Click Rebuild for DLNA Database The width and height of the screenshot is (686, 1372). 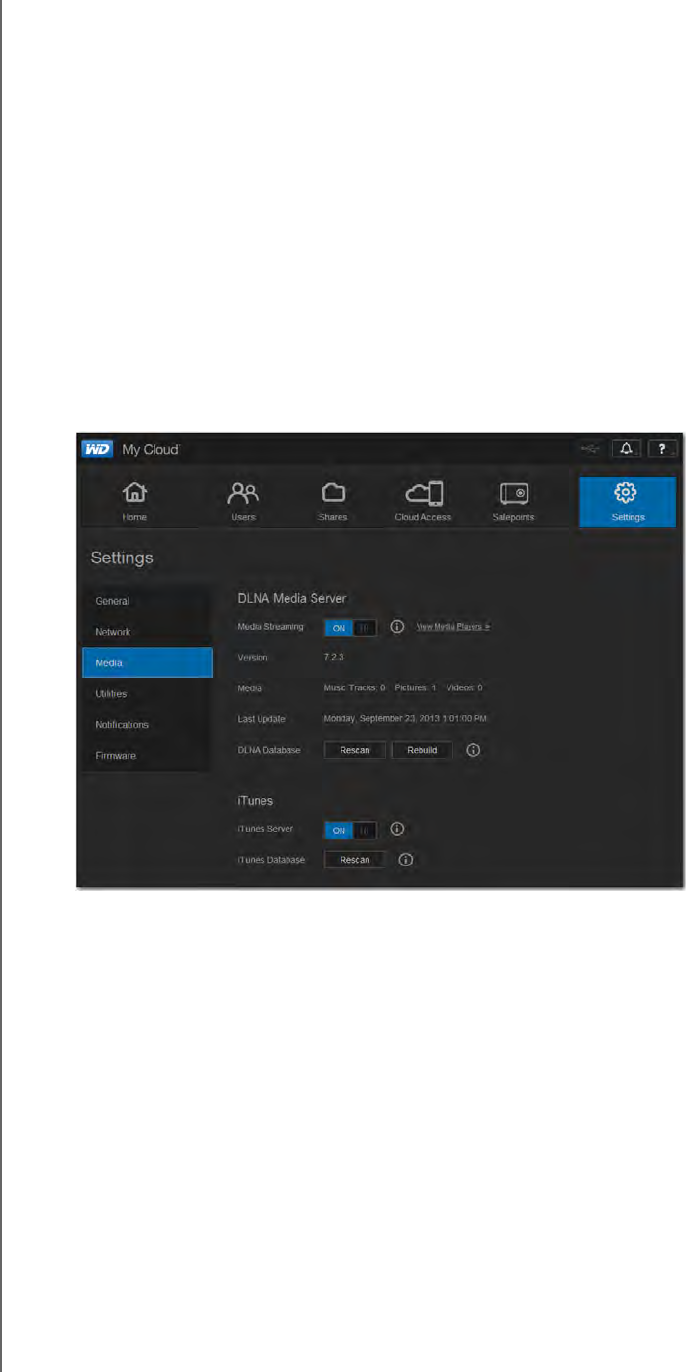pos(421,750)
